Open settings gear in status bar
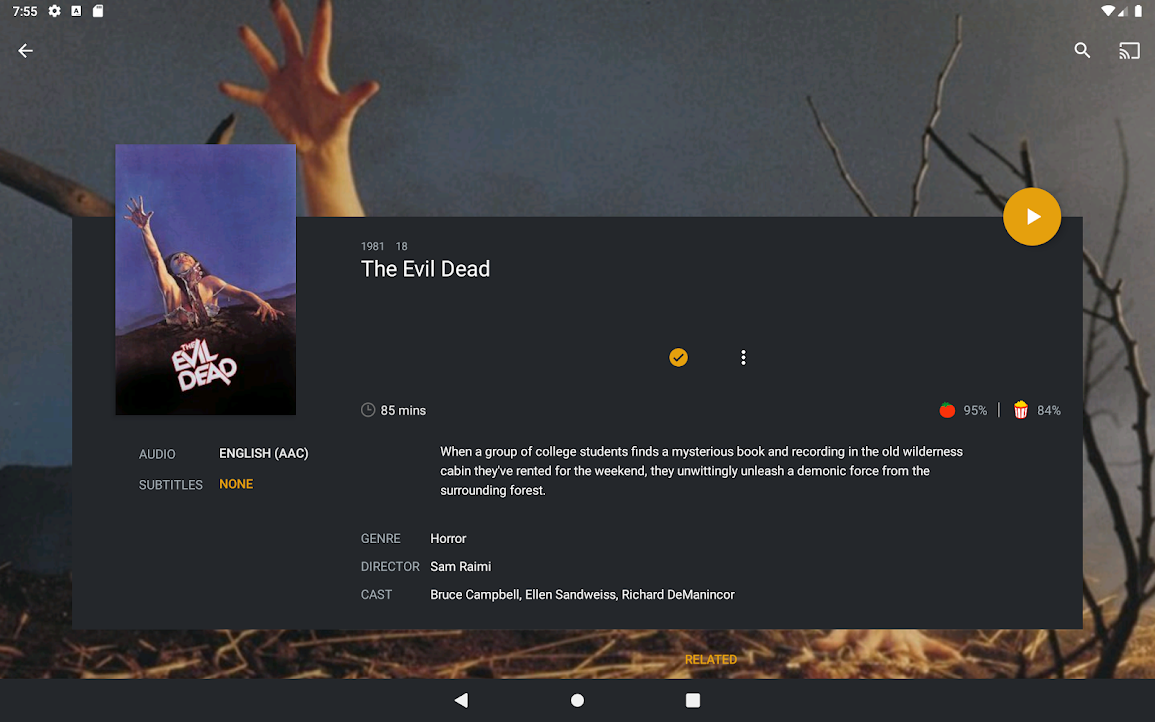This screenshot has width=1155, height=722. 55,11
